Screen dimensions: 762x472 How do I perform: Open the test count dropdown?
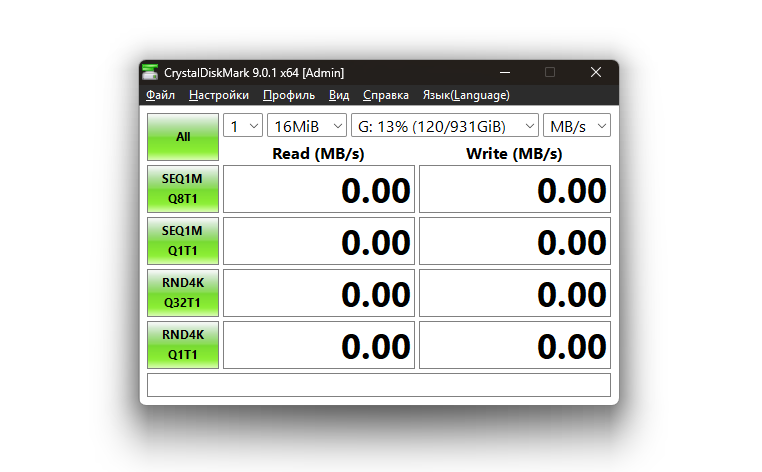pos(242,127)
